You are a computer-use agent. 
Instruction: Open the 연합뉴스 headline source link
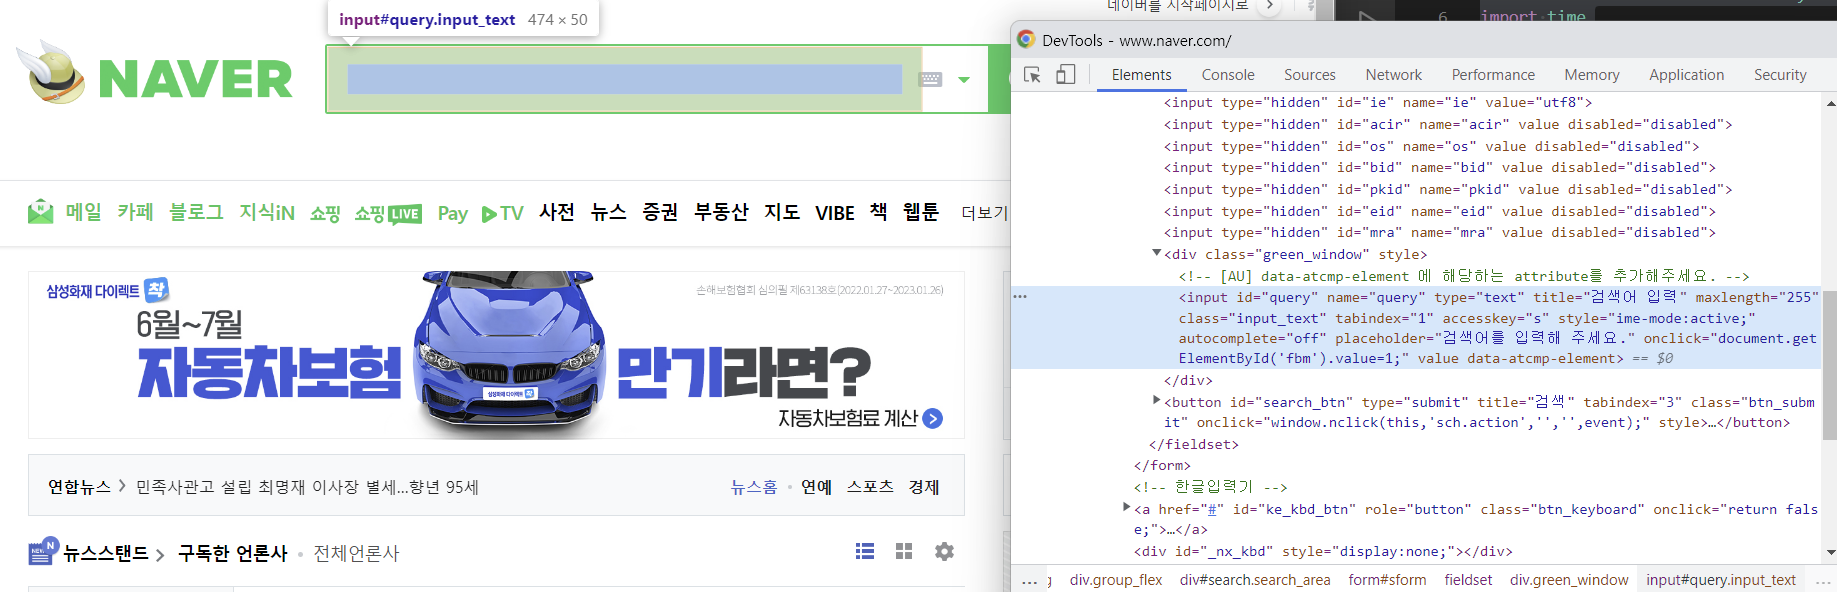(79, 487)
